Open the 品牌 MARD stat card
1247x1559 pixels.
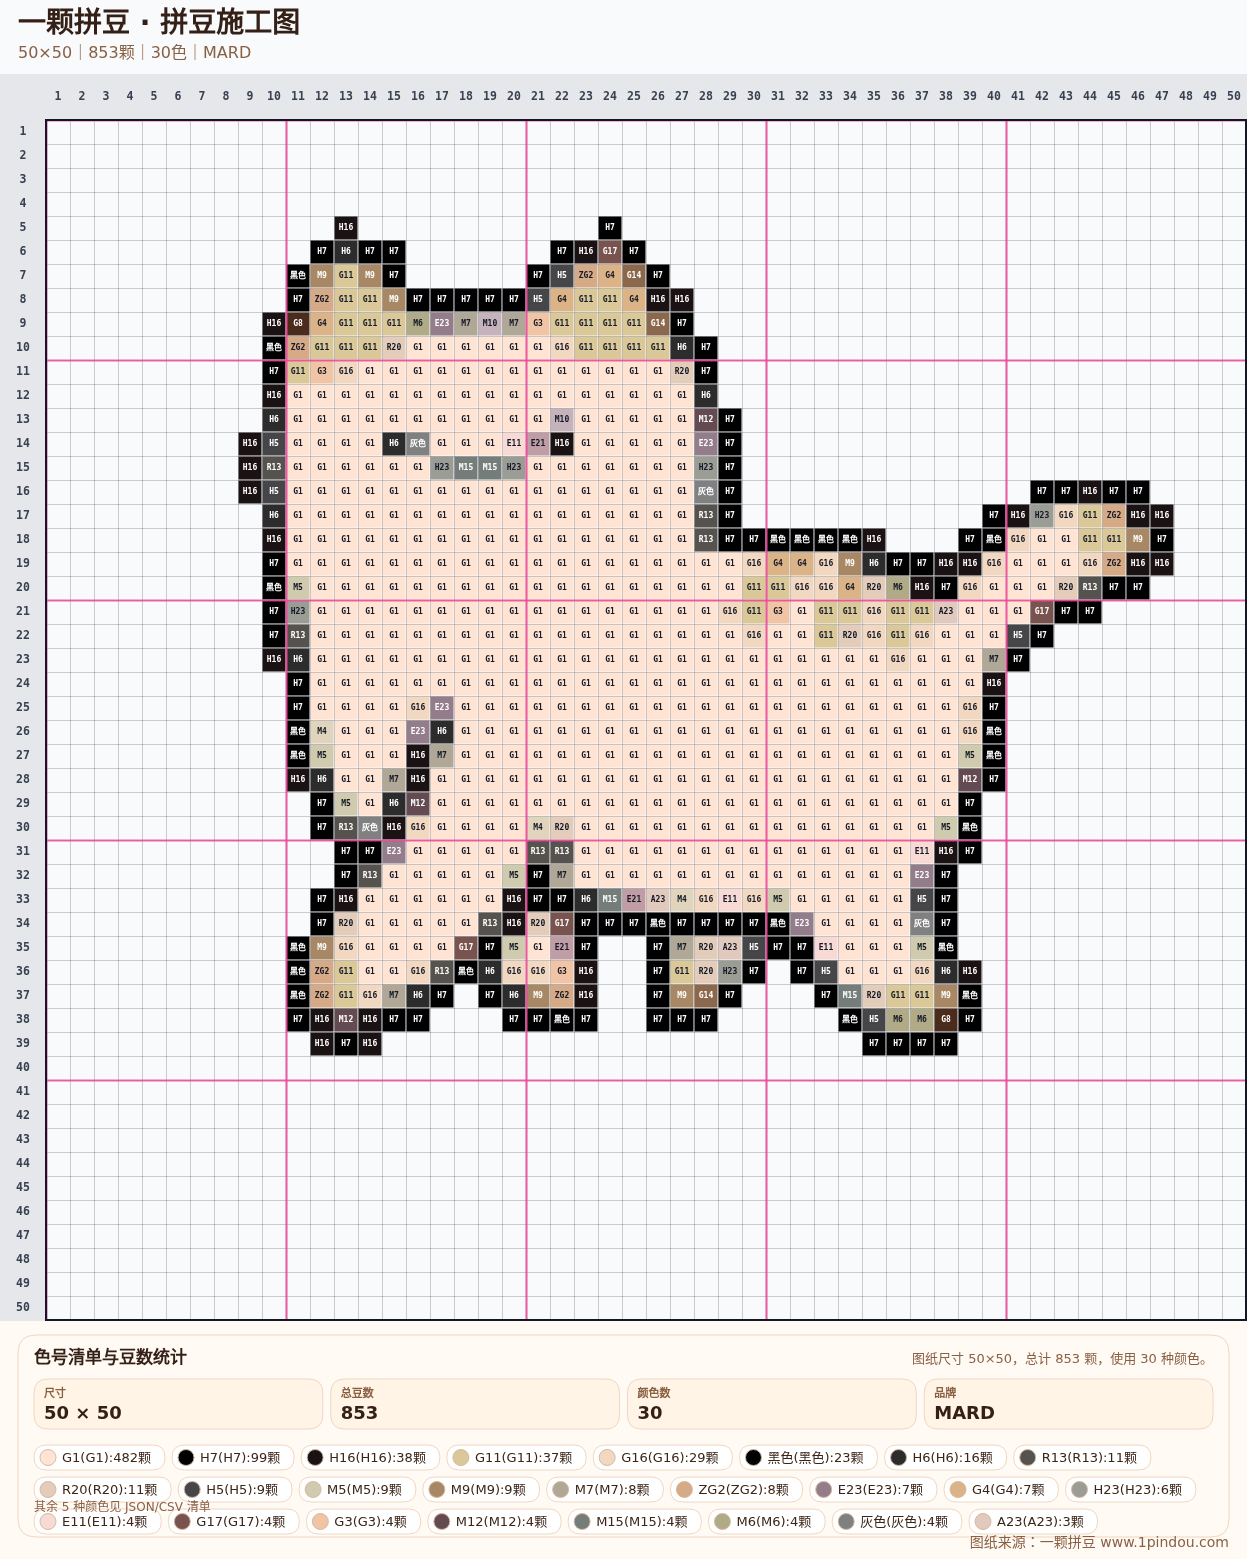[1068, 1404]
